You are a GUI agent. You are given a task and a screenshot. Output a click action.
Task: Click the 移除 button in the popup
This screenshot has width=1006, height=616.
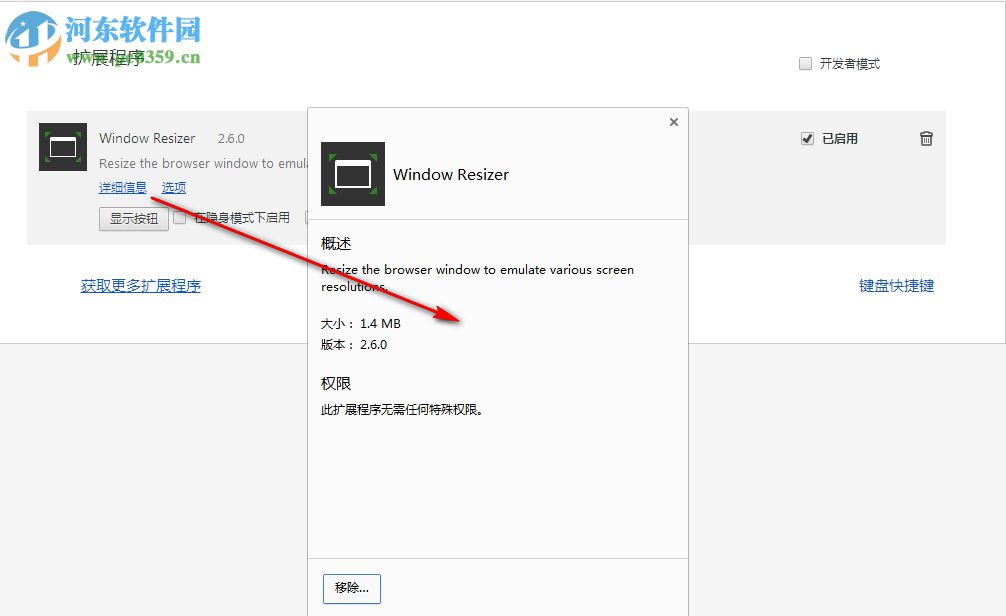351,589
